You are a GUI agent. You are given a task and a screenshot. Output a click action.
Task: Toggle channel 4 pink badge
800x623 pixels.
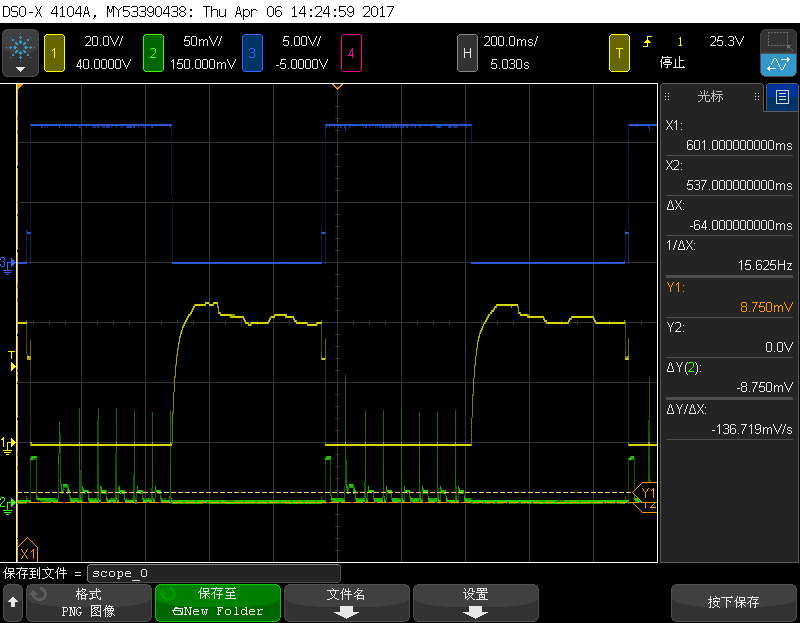point(351,53)
